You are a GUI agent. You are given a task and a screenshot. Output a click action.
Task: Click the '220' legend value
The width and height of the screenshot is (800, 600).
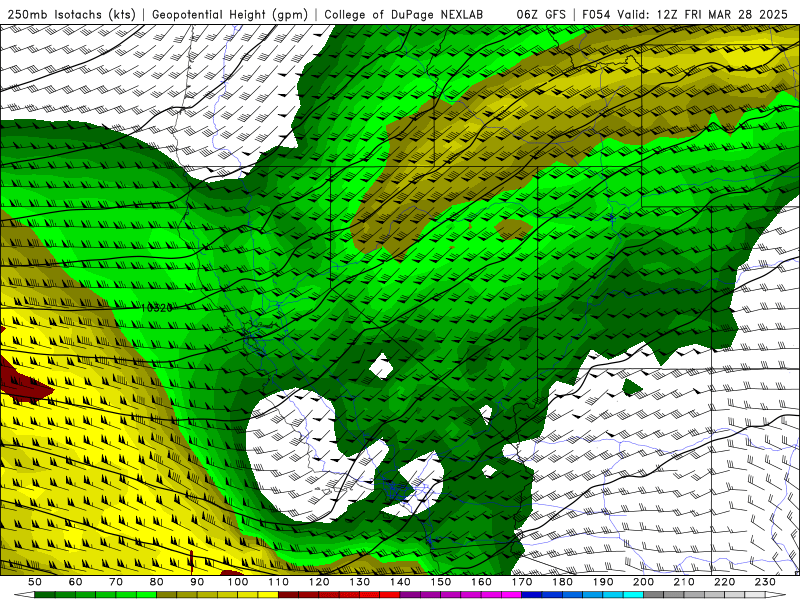724,582
